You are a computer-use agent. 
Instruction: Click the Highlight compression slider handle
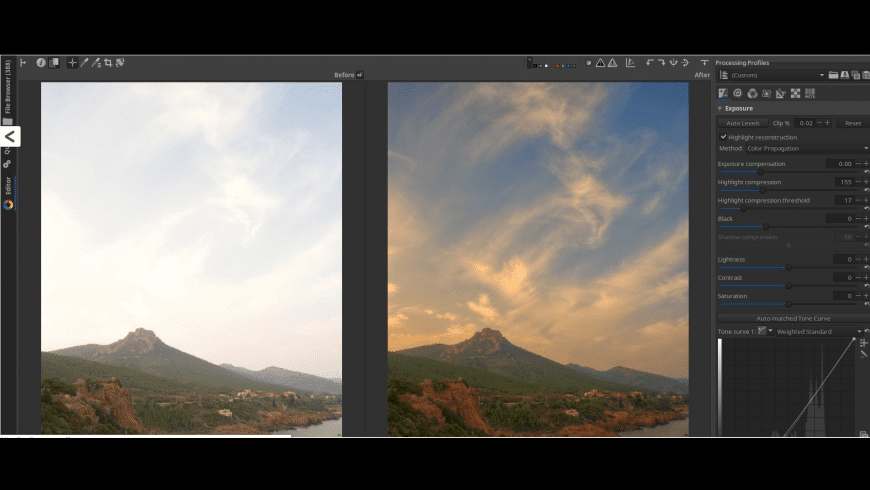[763, 190]
